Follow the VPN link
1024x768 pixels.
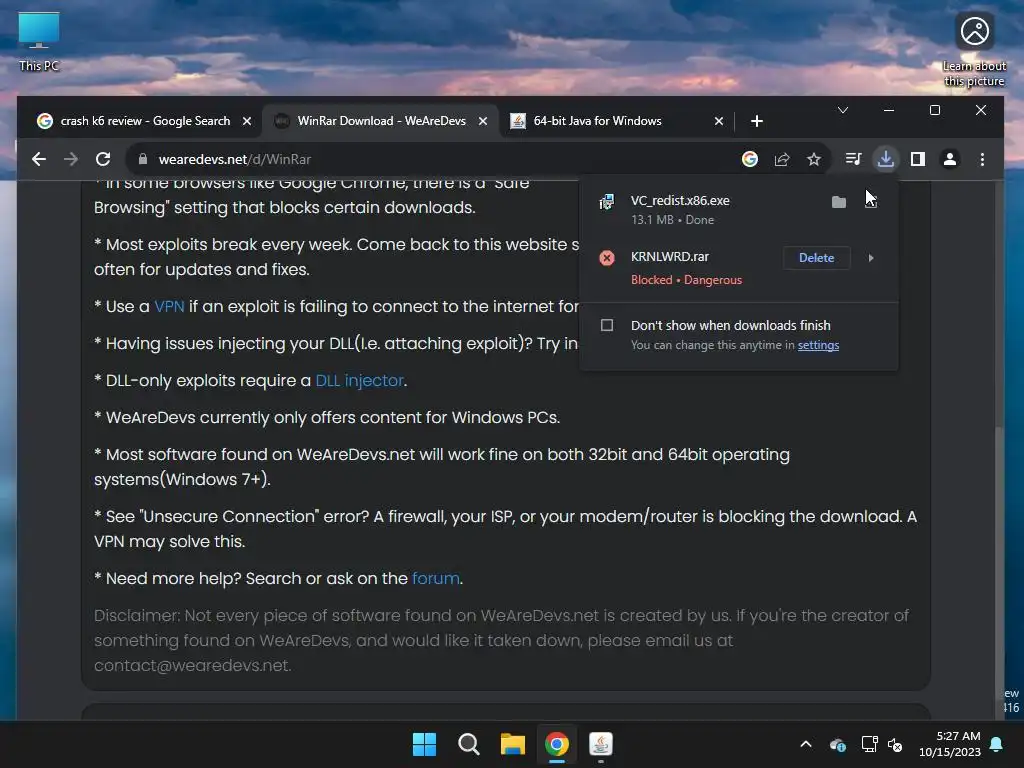tap(169, 306)
